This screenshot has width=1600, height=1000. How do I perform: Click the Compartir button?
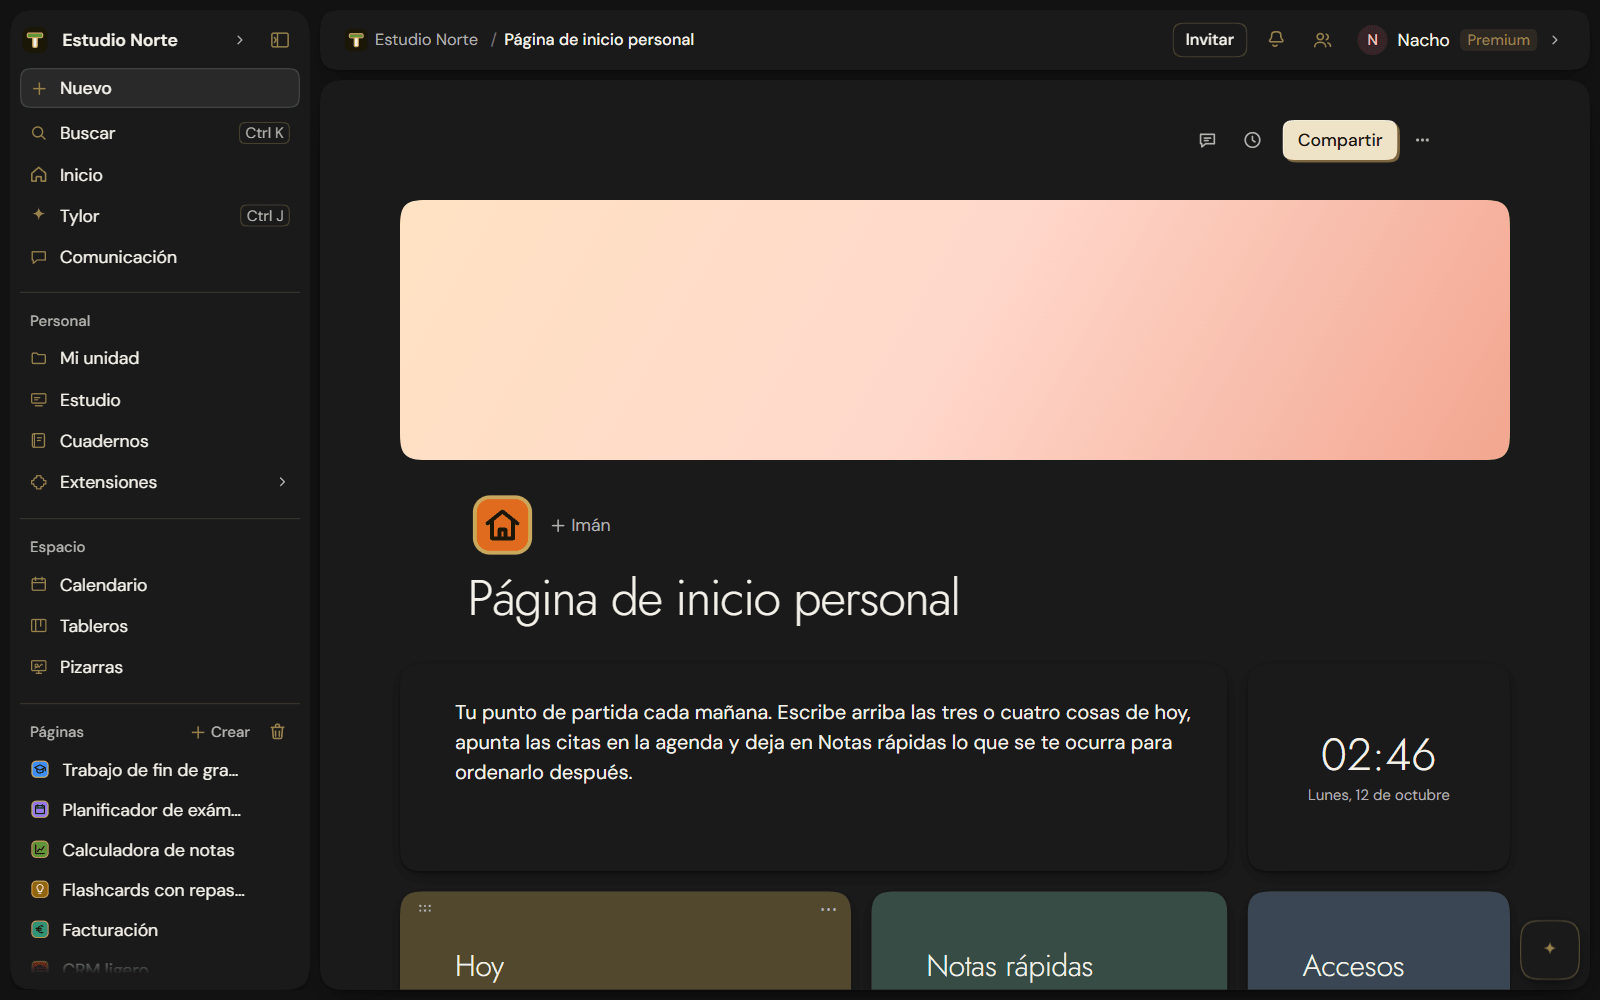[x=1340, y=140]
